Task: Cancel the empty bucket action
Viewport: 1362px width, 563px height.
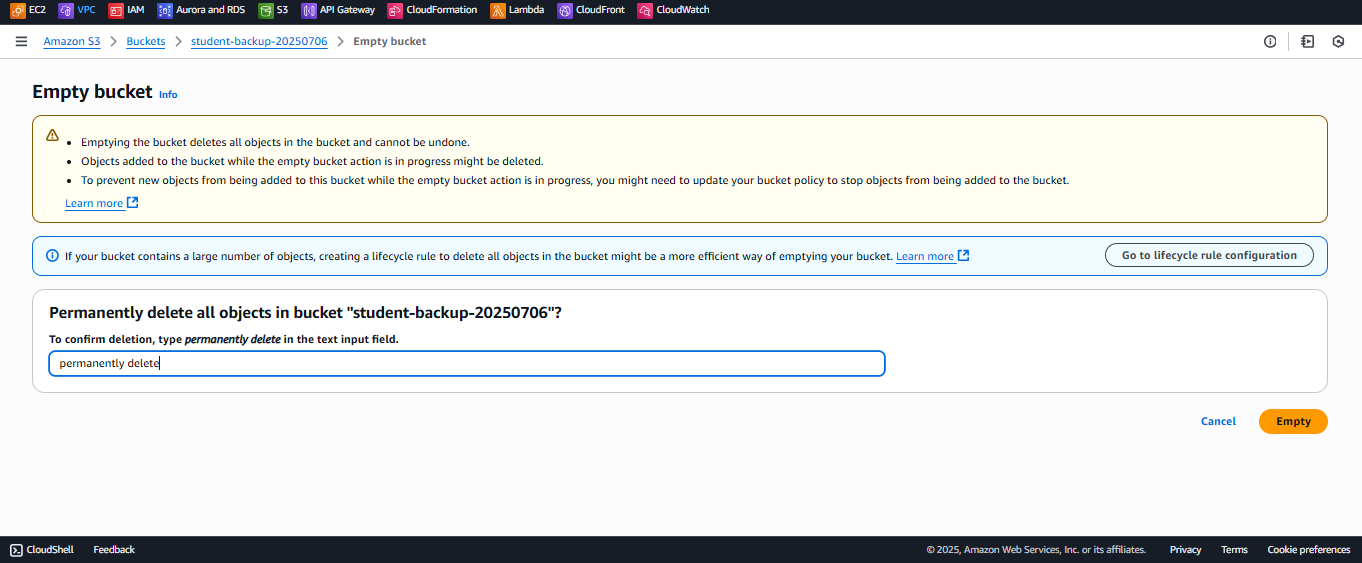Action: pyautogui.click(x=1218, y=422)
